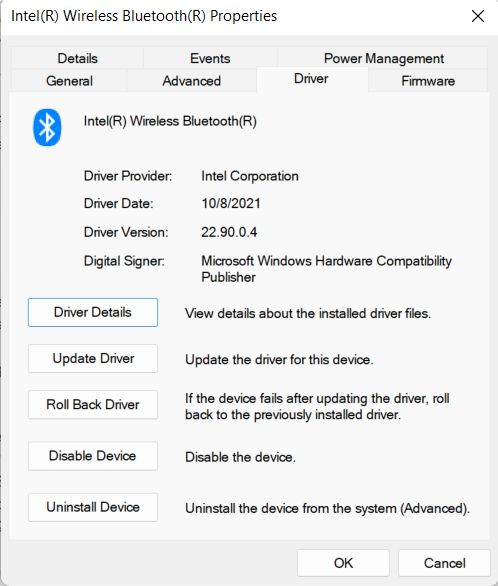Click the Driver Details button
Screen dimensions: 498x586
pos(93,312)
